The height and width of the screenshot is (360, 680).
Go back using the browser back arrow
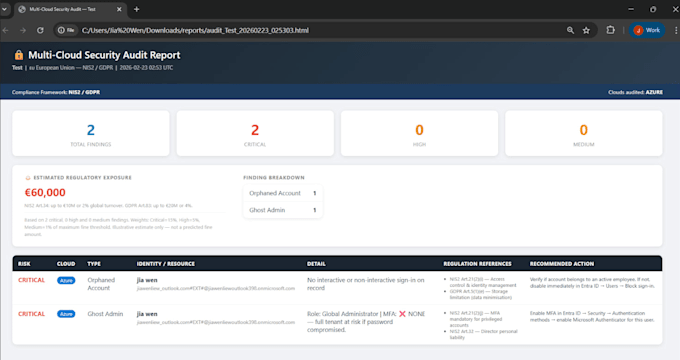click(6, 30)
